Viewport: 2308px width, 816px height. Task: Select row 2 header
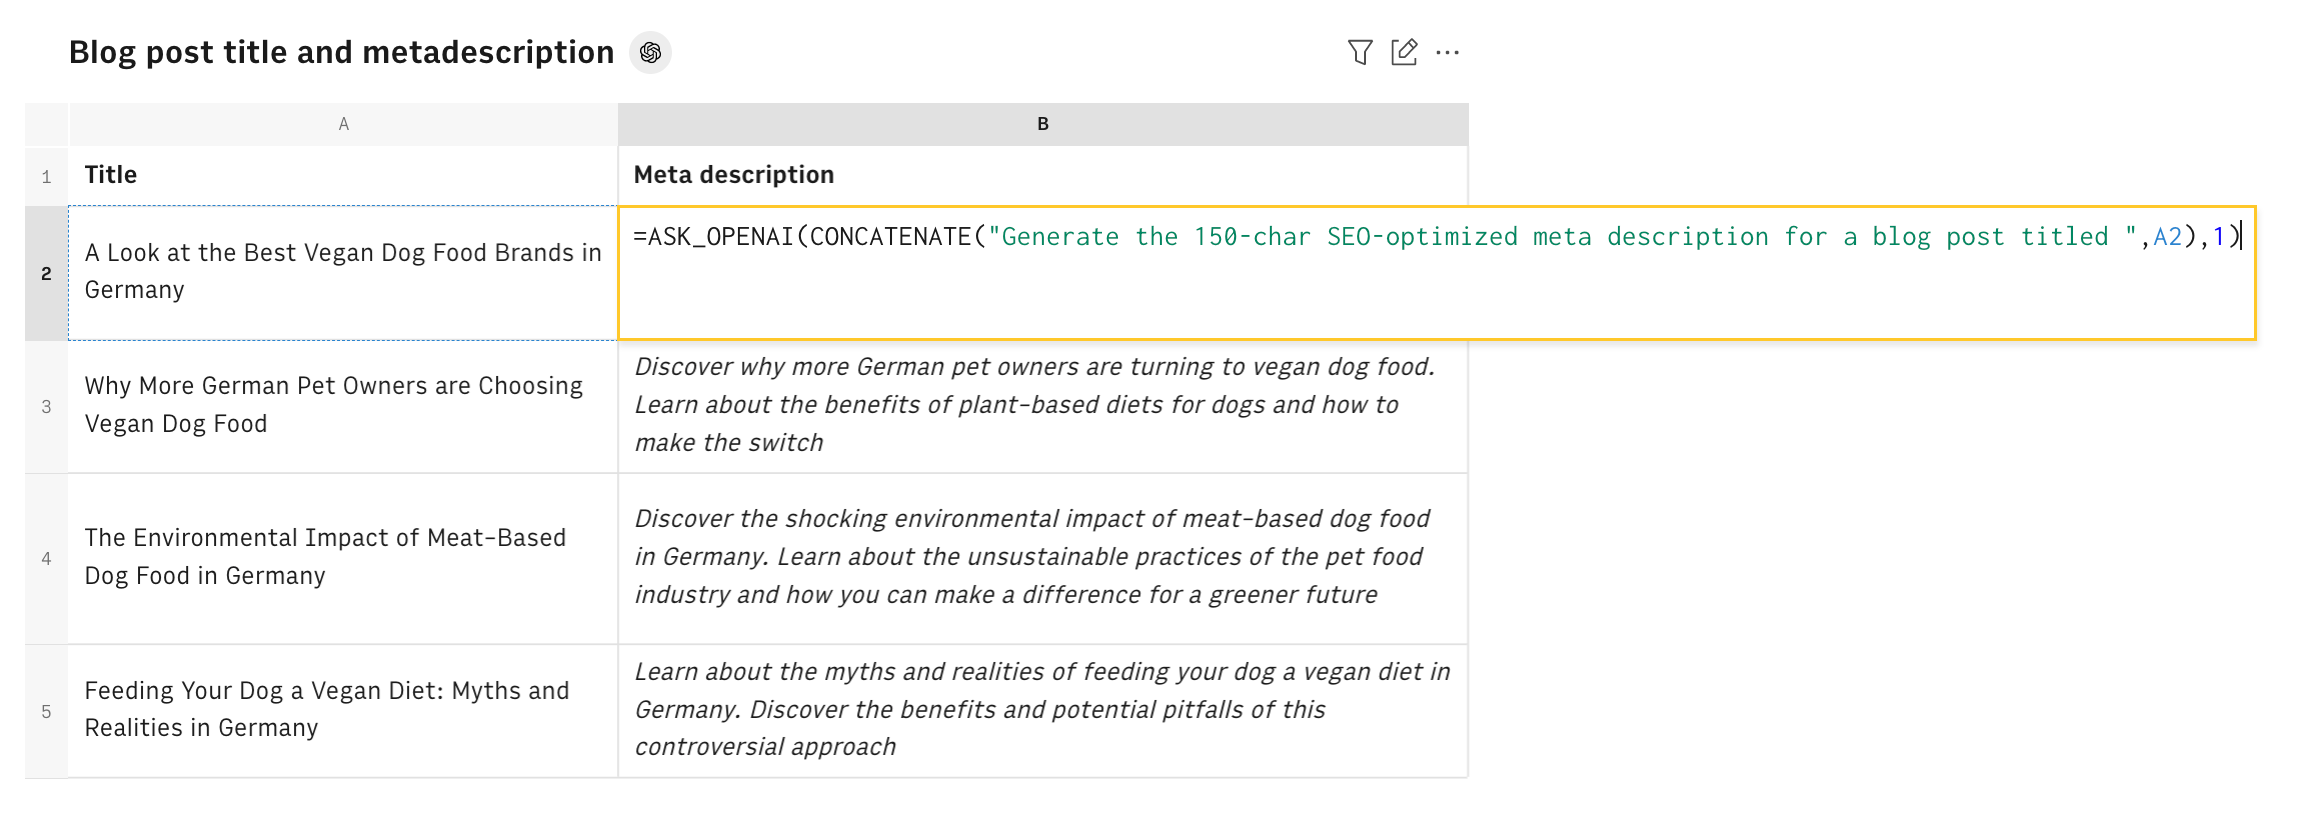point(46,273)
